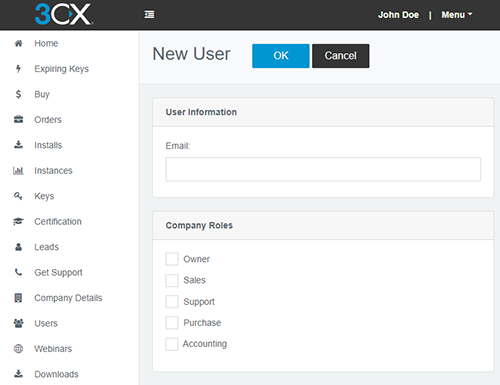This screenshot has width=500, height=385.
Task: Click the Users group icon
Action: click(18, 323)
